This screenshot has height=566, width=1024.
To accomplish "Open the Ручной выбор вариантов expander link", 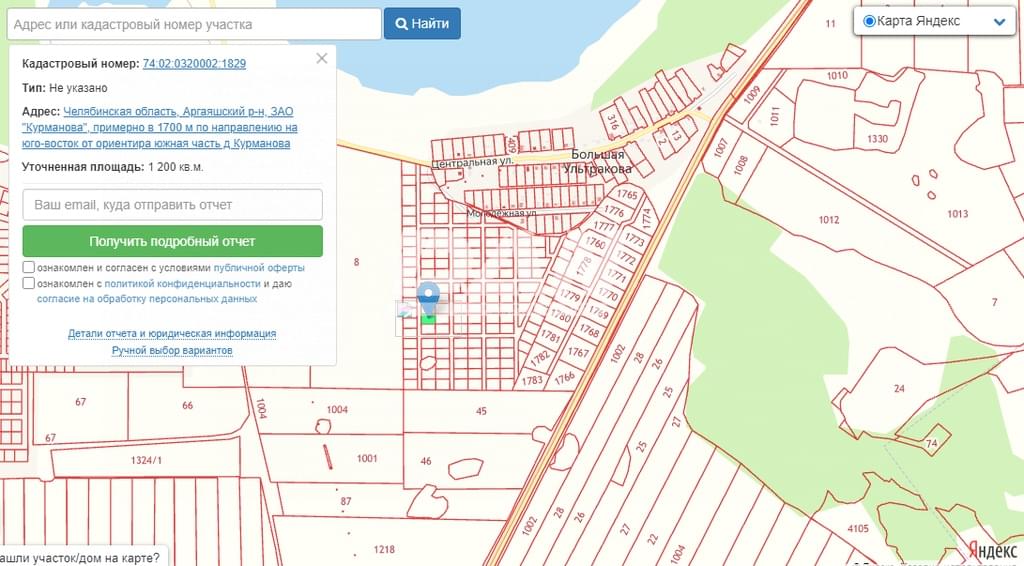I will pyautogui.click(x=172, y=351).
